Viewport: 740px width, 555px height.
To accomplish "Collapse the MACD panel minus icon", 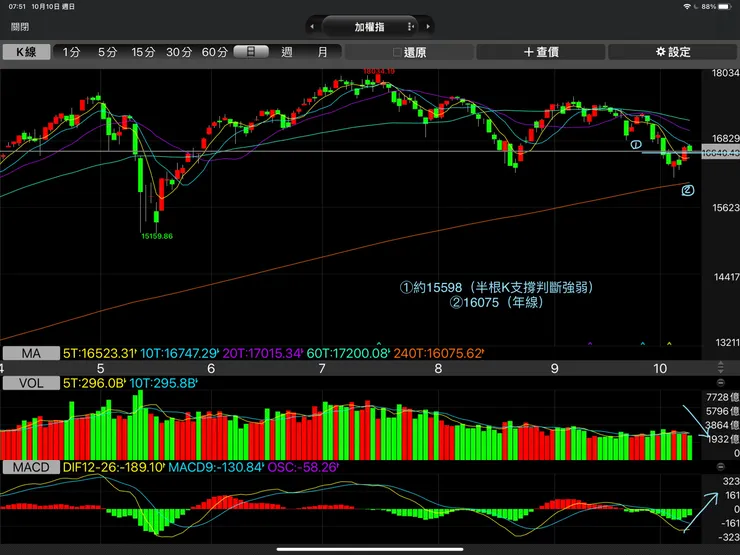I will click(x=721, y=467).
